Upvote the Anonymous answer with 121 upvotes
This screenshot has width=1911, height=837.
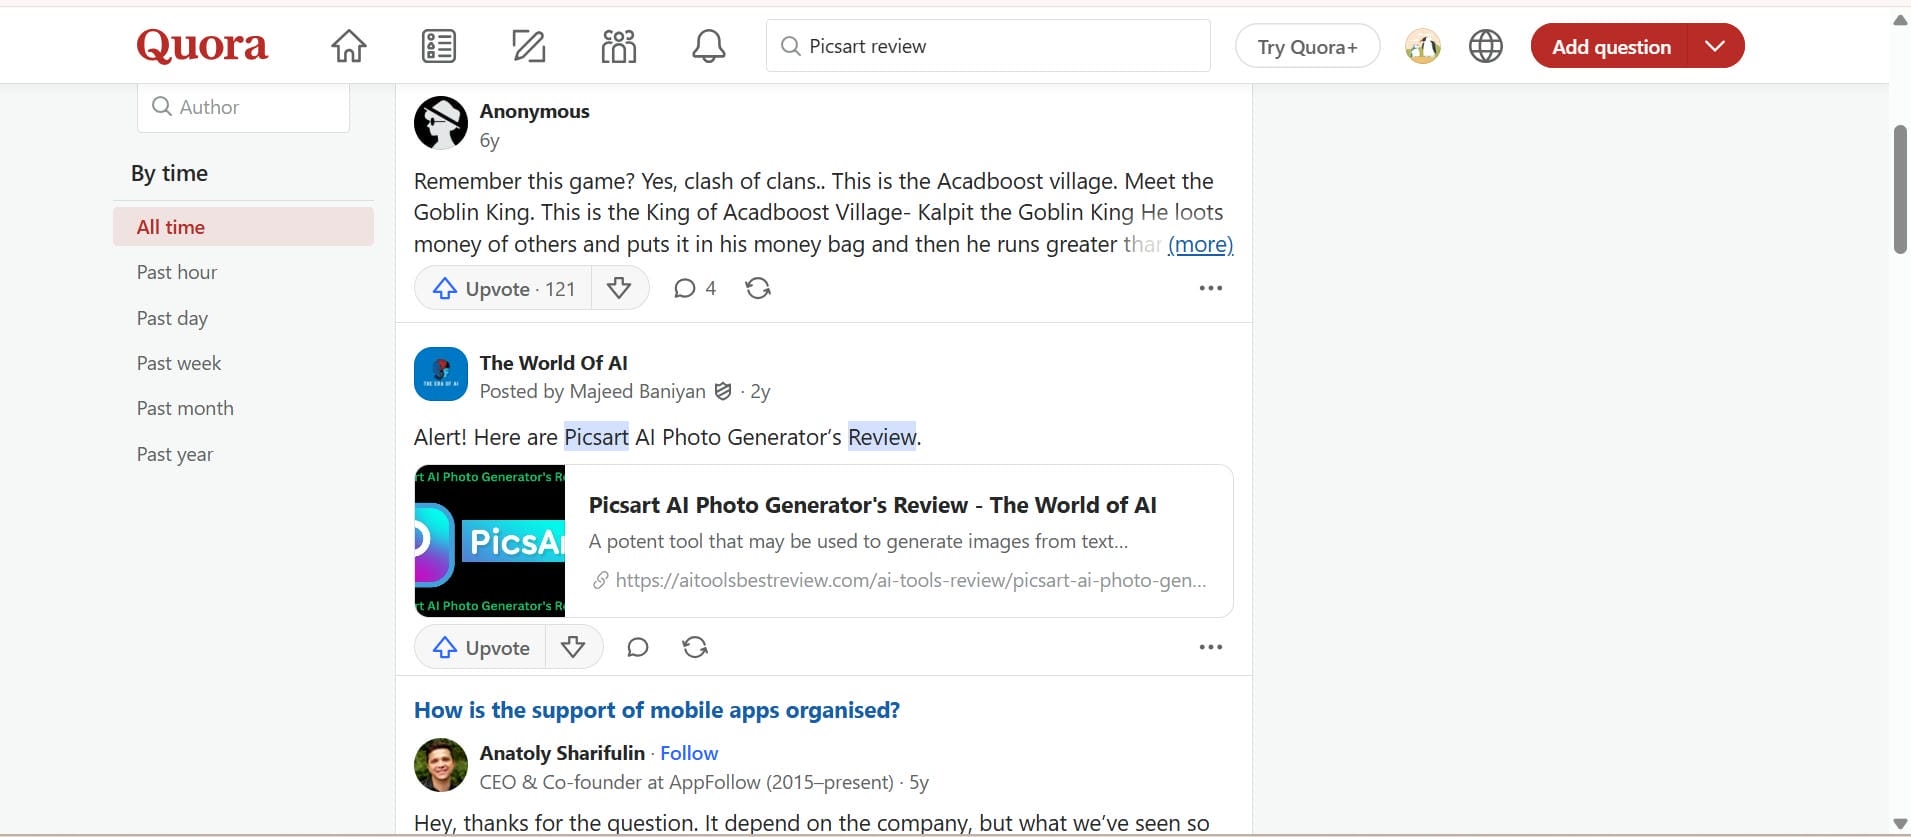pyautogui.click(x=503, y=288)
